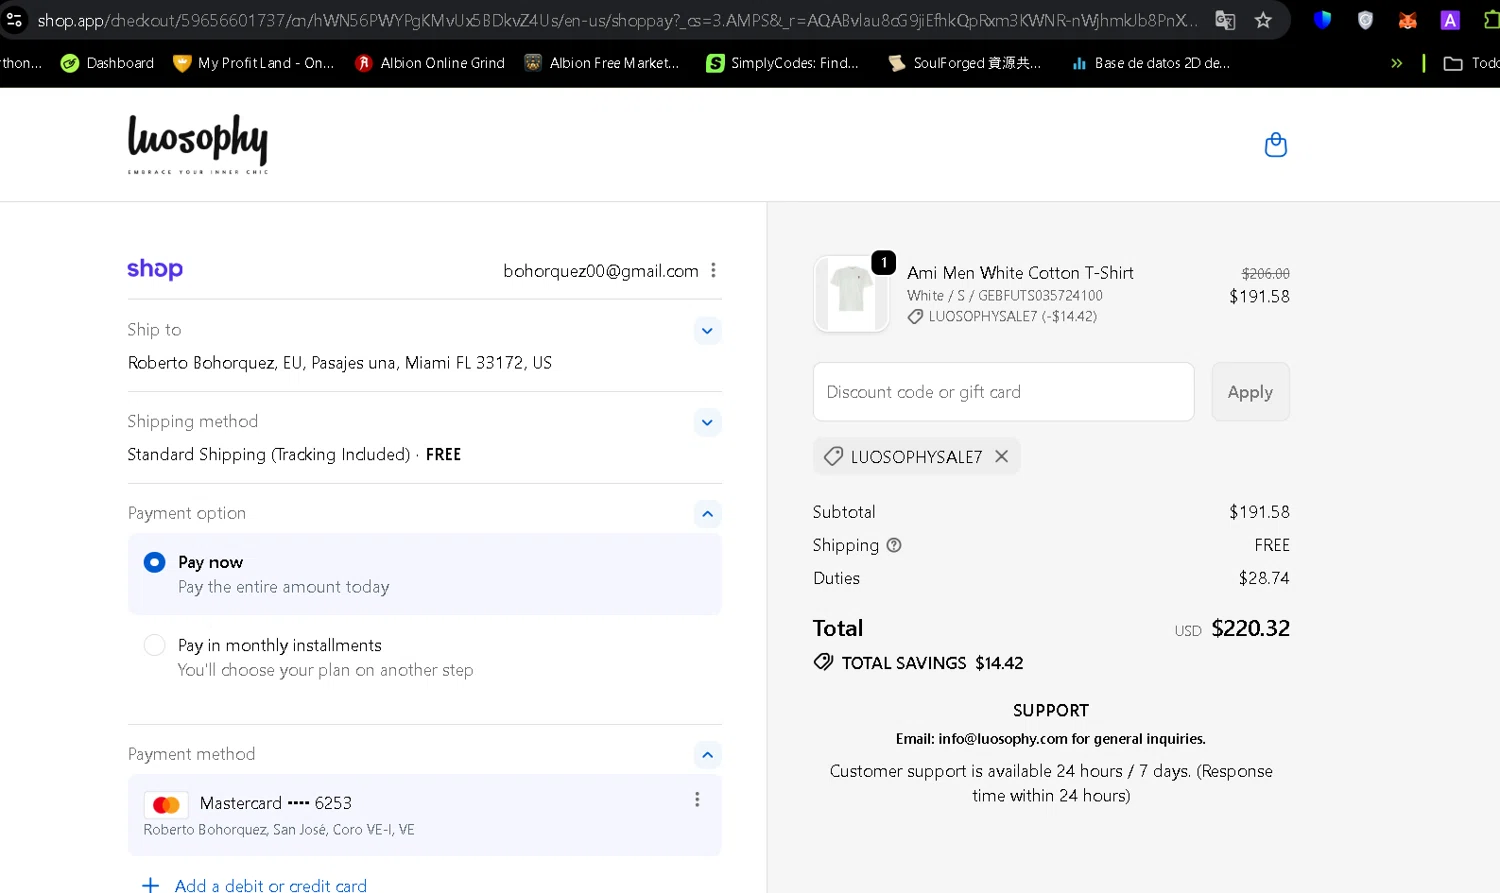The height and width of the screenshot is (893, 1500).
Task: Open the Dashboard bookmark
Action: pos(107,63)
